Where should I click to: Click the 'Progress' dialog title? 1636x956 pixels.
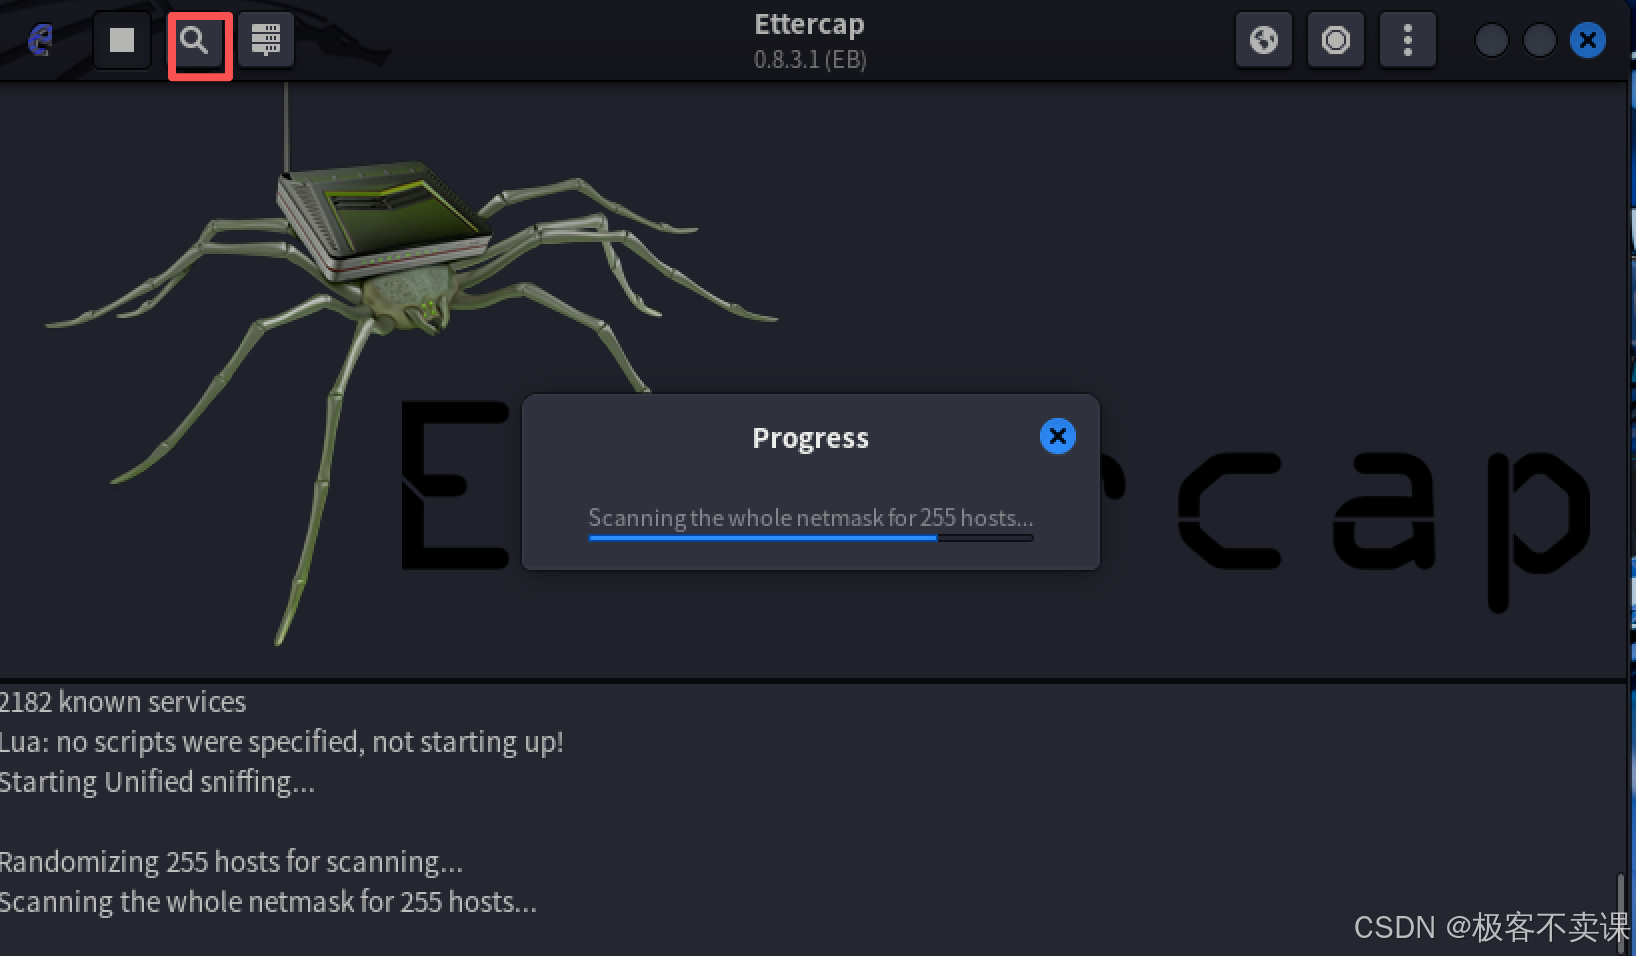[x=811, y=438]
